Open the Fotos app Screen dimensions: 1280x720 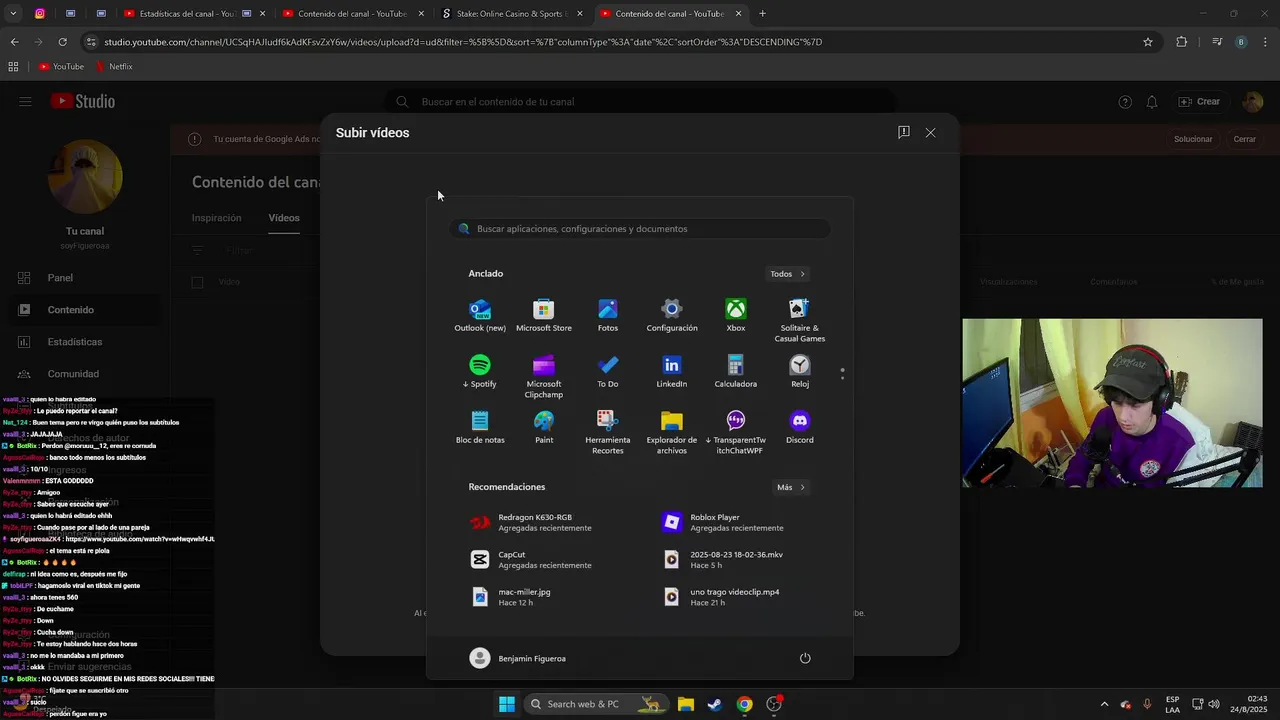[x=608, y=315]
